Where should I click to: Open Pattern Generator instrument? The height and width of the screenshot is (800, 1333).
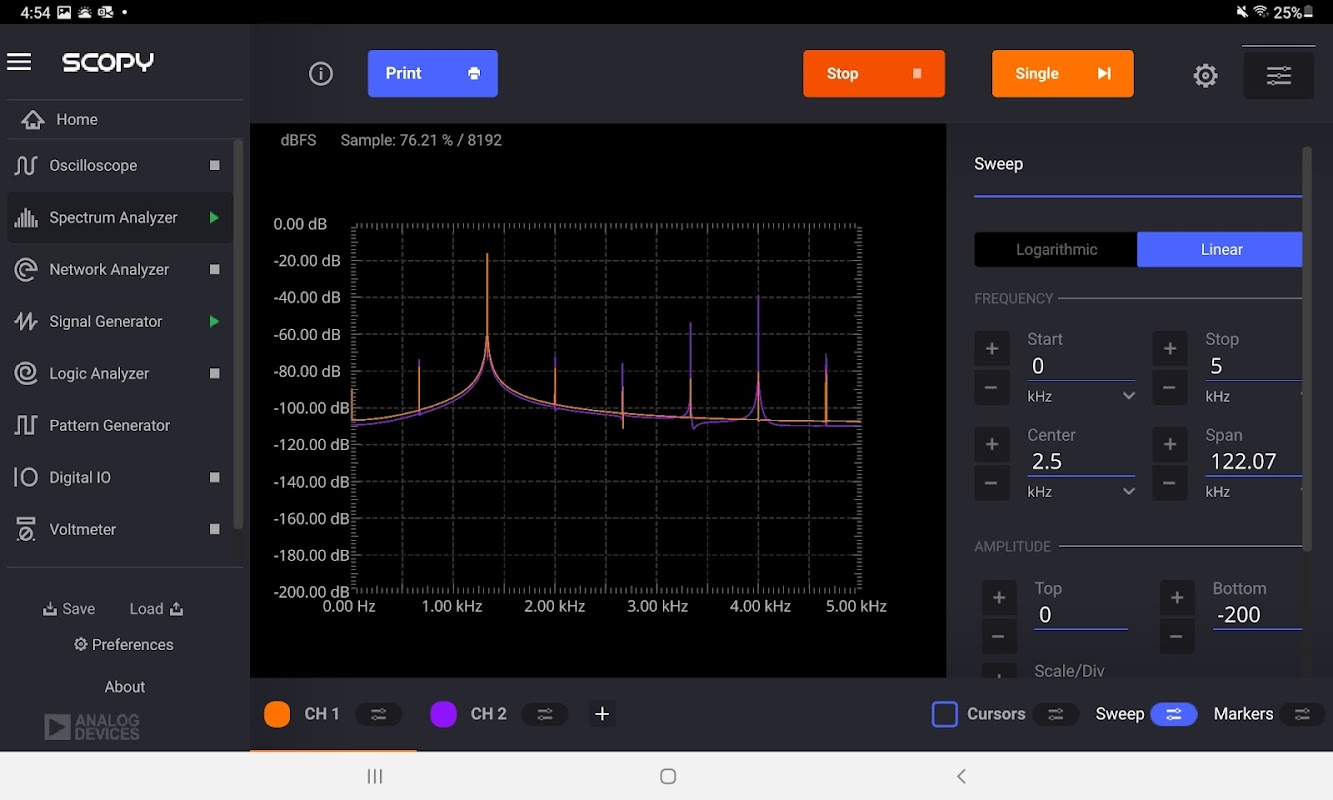120,426
